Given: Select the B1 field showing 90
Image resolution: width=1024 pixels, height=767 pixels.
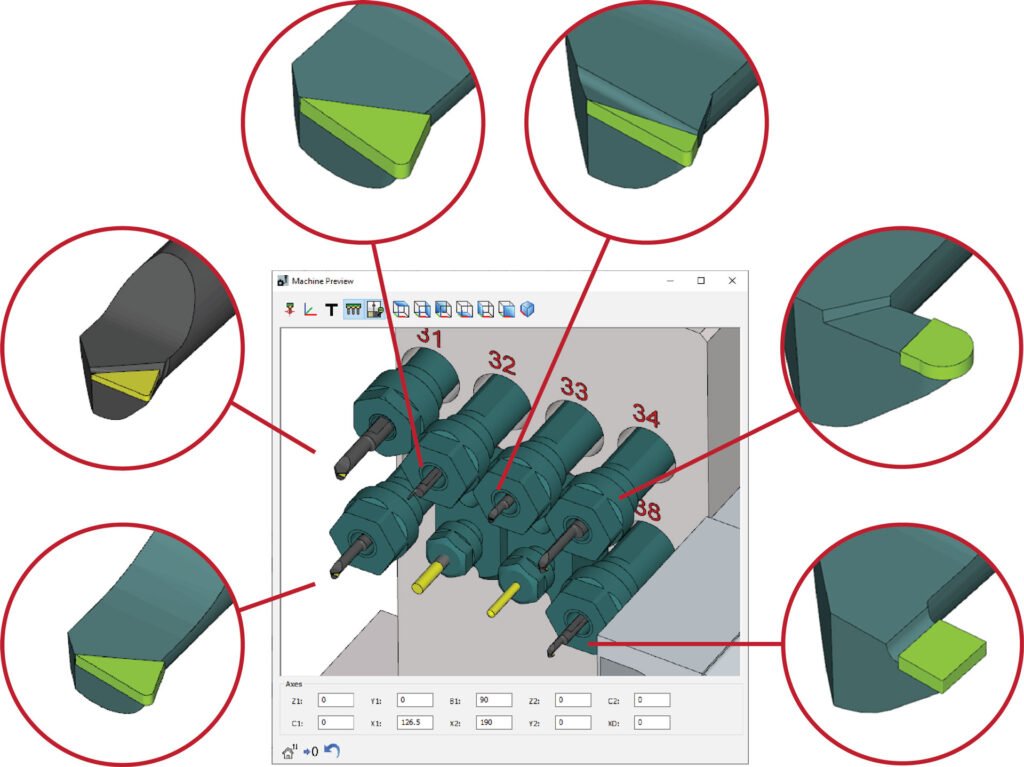Looking at the screenshot, I should [x=493, y=700].
